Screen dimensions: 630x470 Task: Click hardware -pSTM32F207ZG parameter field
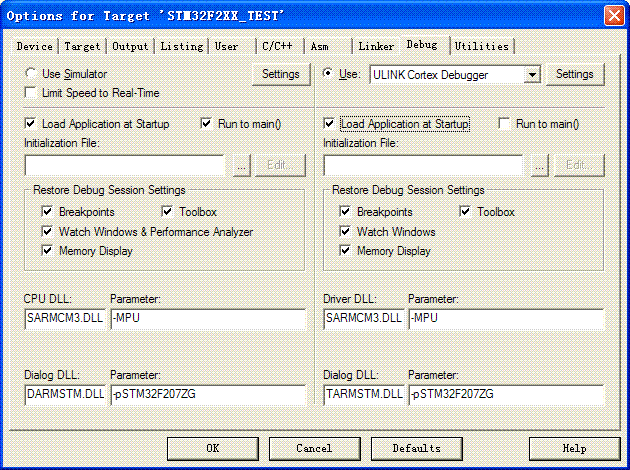tap(506, 394)
